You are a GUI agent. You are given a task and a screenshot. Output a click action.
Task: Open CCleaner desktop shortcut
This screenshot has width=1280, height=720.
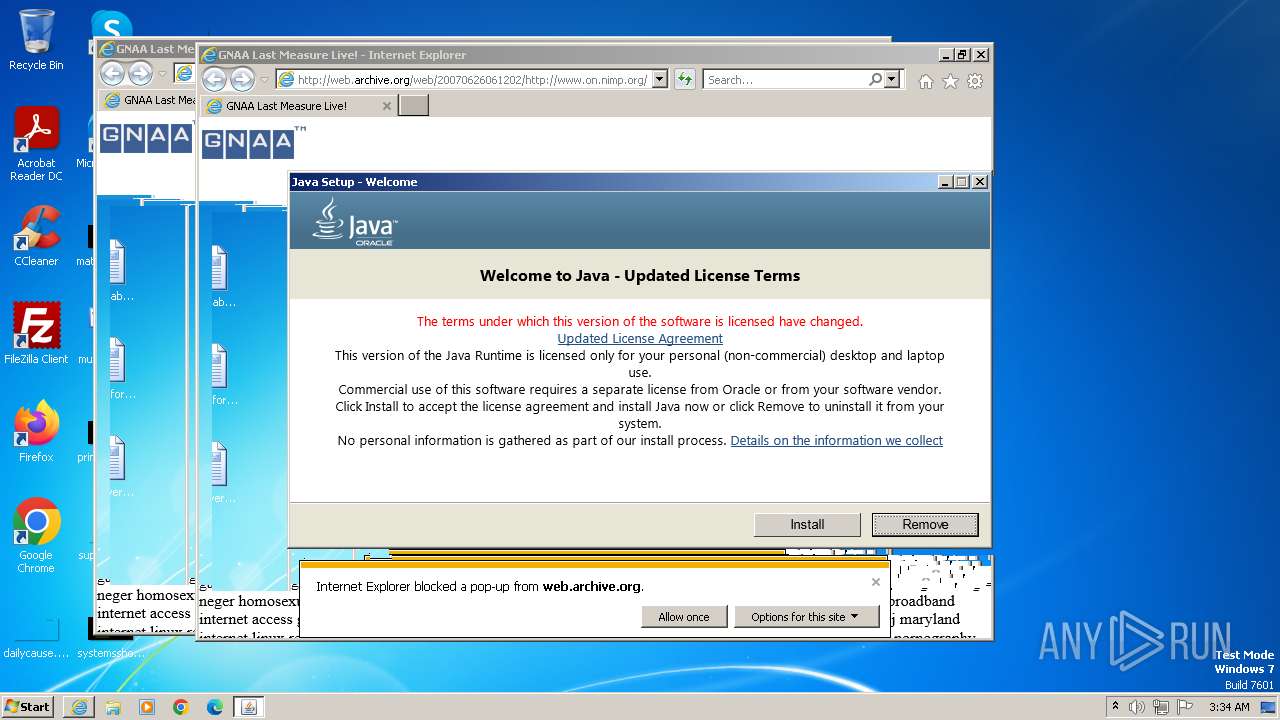click(x=36, y=236)
